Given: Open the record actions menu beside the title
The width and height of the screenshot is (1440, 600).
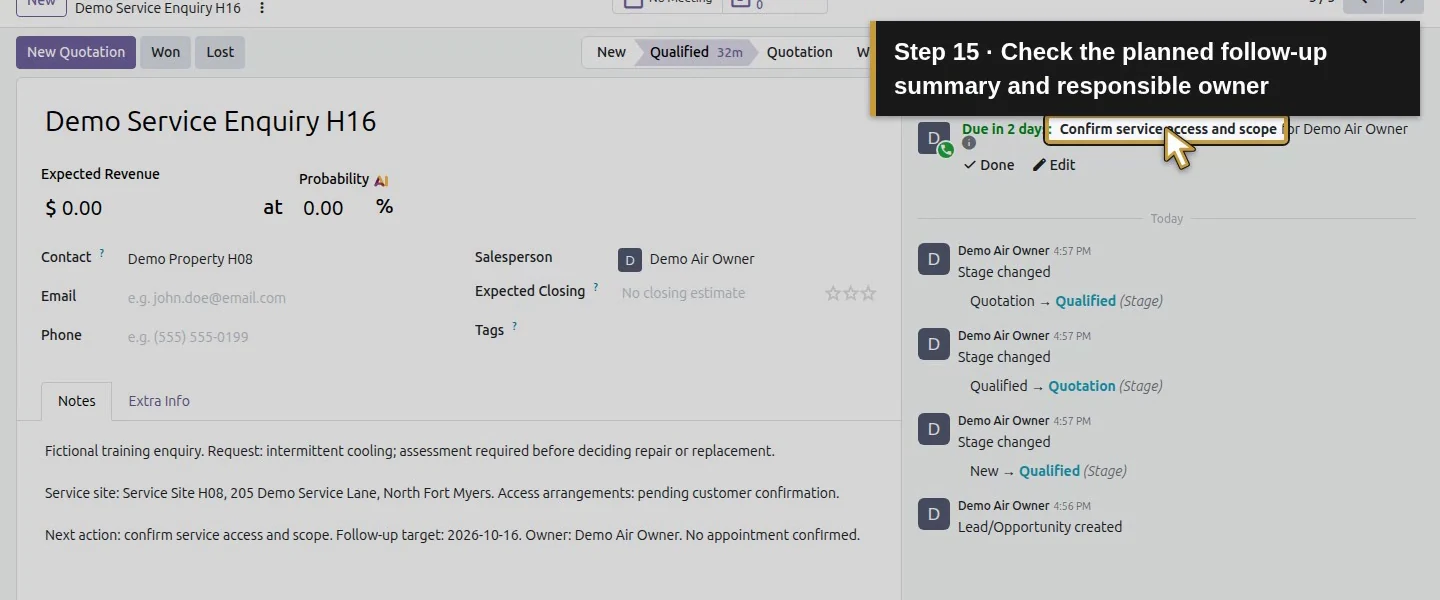Looking at the screenshot, I should (x=262, y=8).
